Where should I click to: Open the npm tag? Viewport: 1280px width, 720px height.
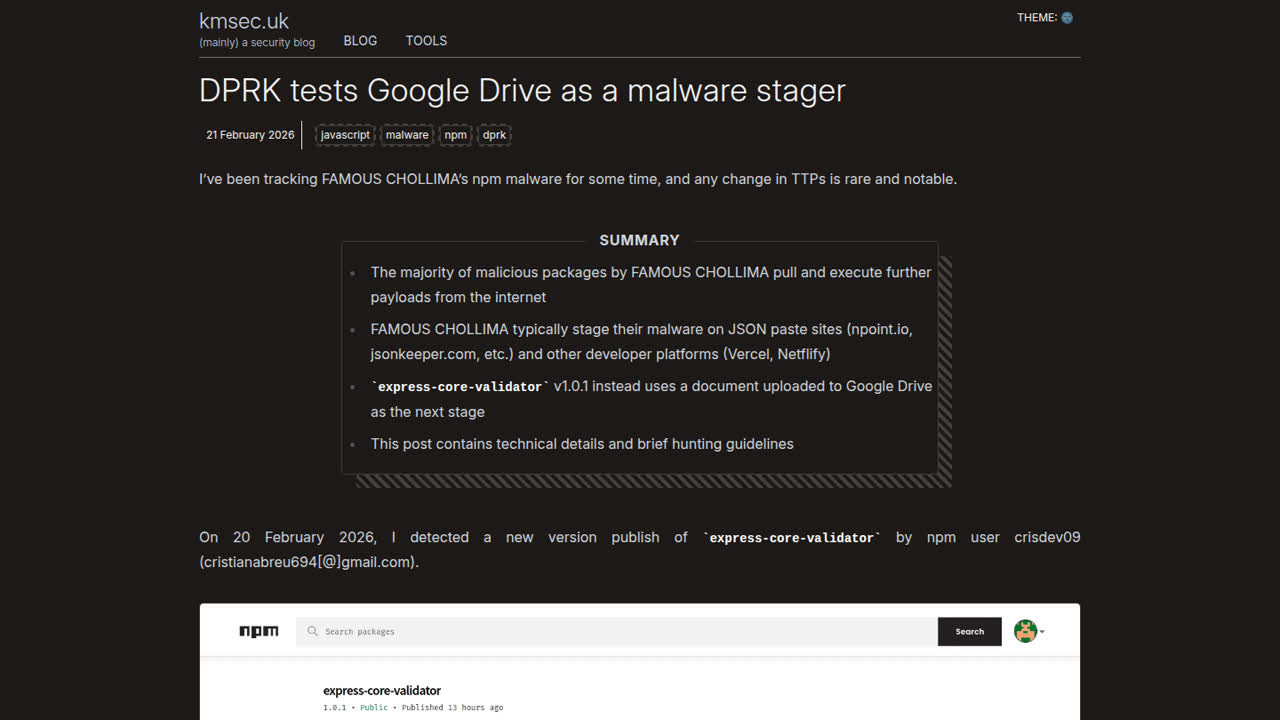tap(456, 135)
